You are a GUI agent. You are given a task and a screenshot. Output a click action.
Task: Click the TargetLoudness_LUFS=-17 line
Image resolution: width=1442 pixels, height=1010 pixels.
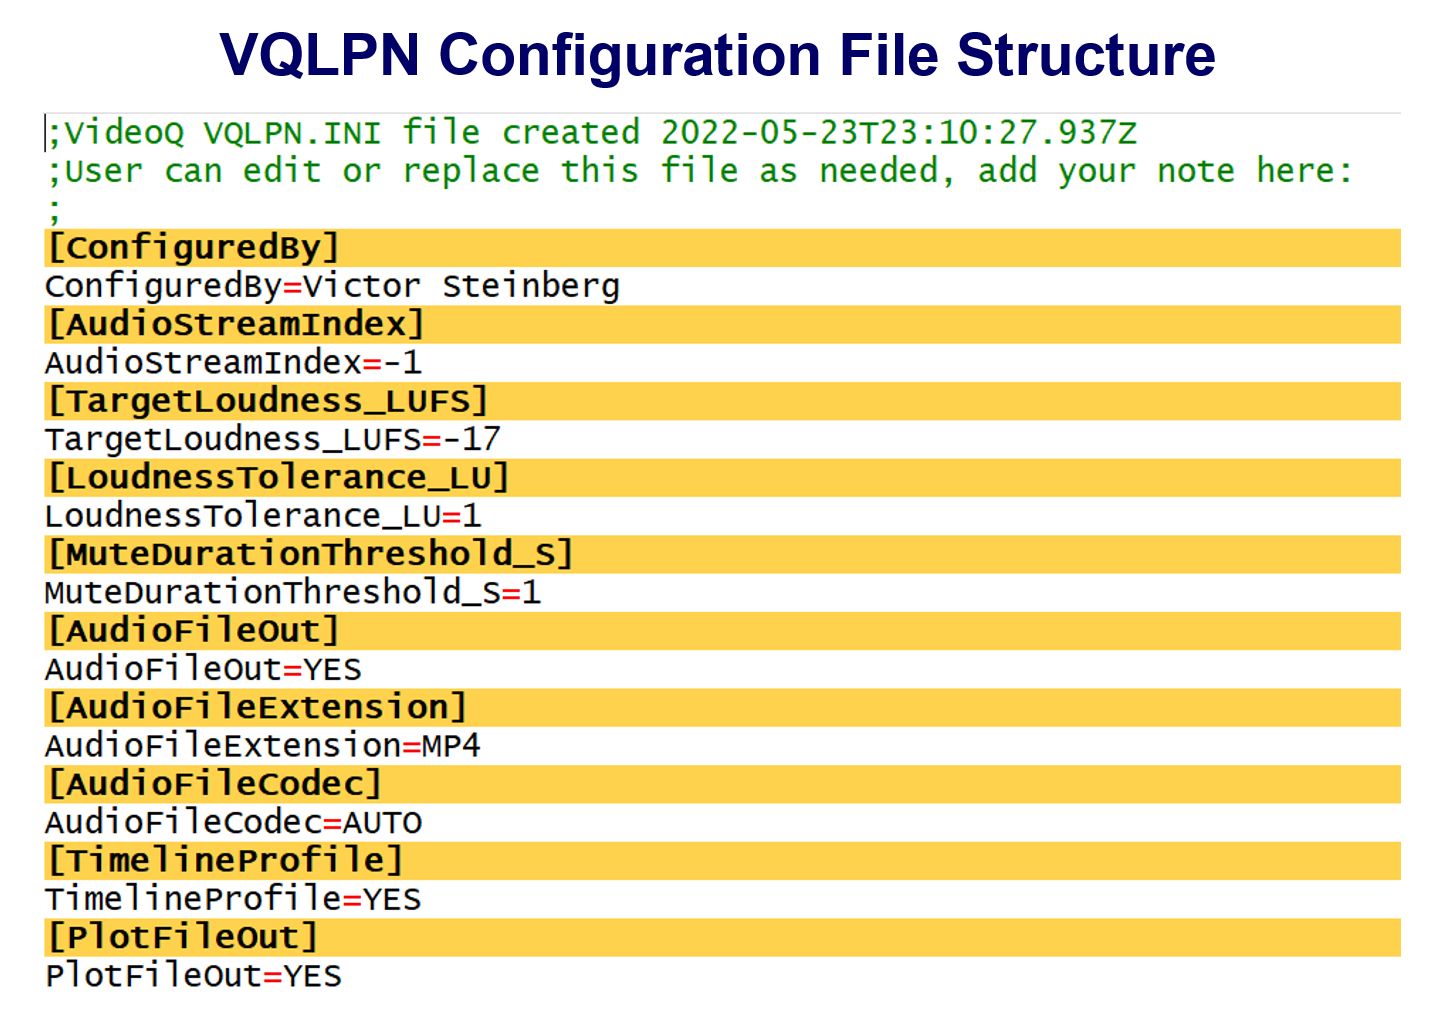tap(272, 439)
